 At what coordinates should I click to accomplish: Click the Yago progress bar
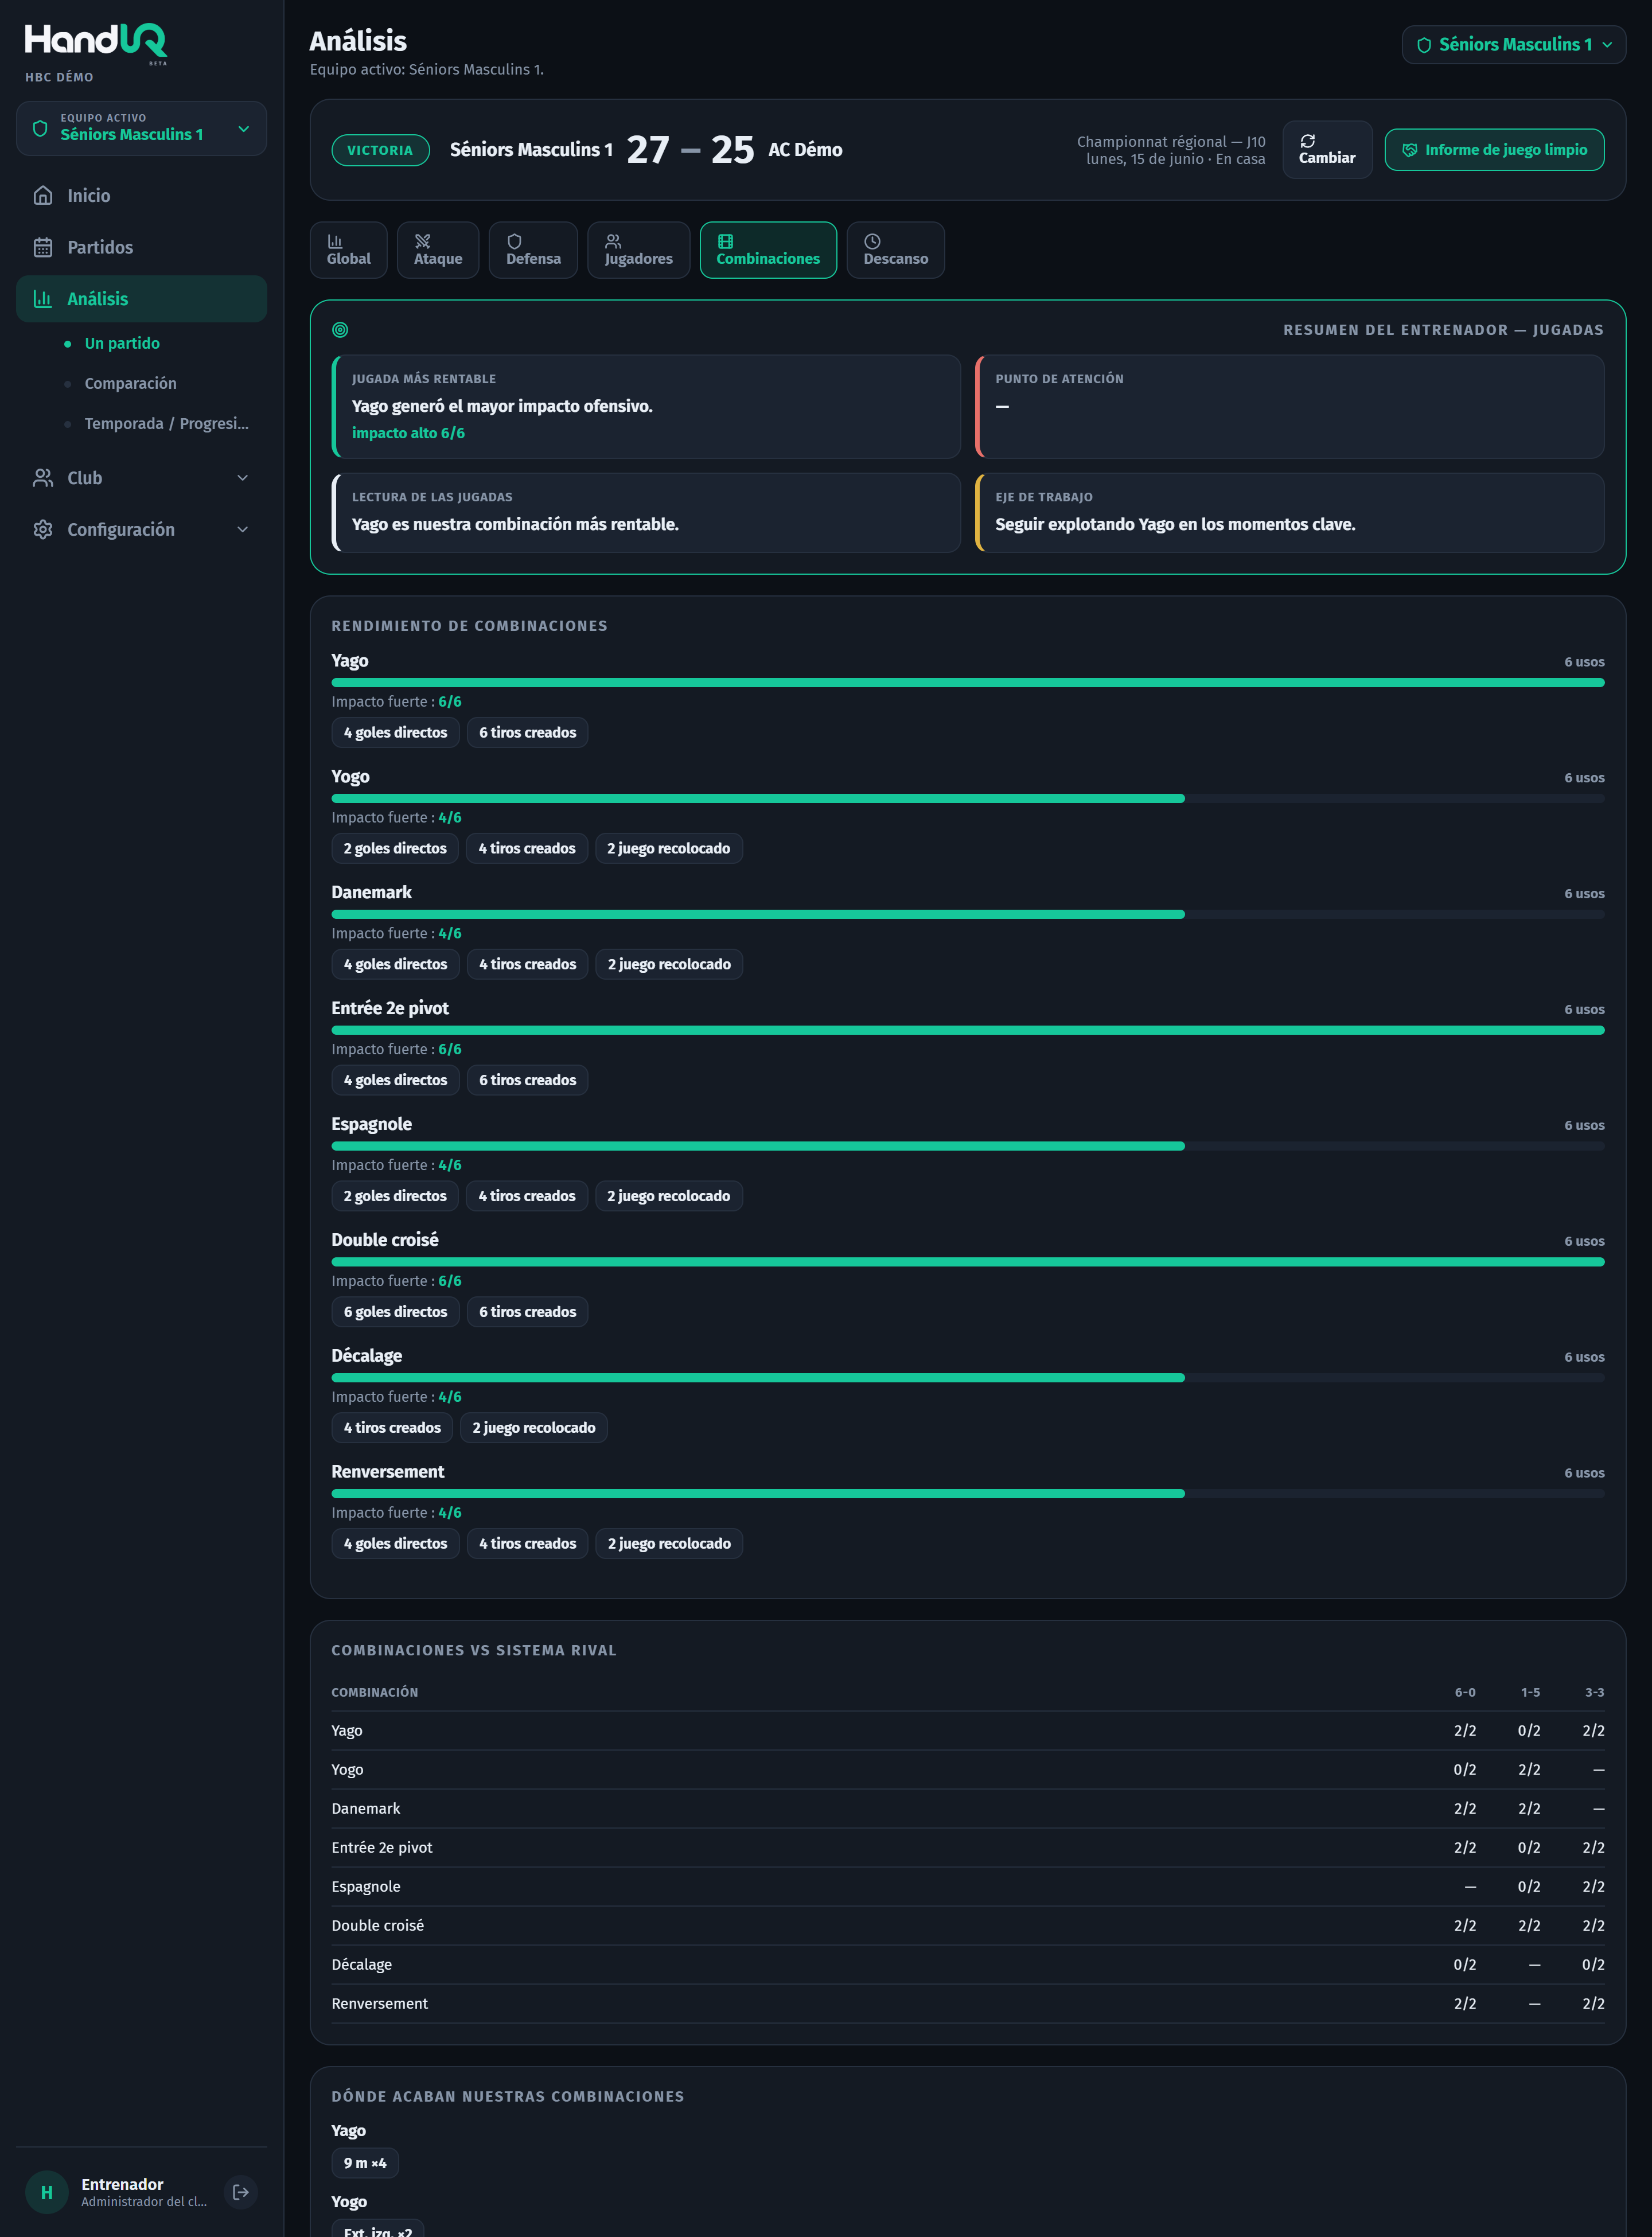[967, 683]
